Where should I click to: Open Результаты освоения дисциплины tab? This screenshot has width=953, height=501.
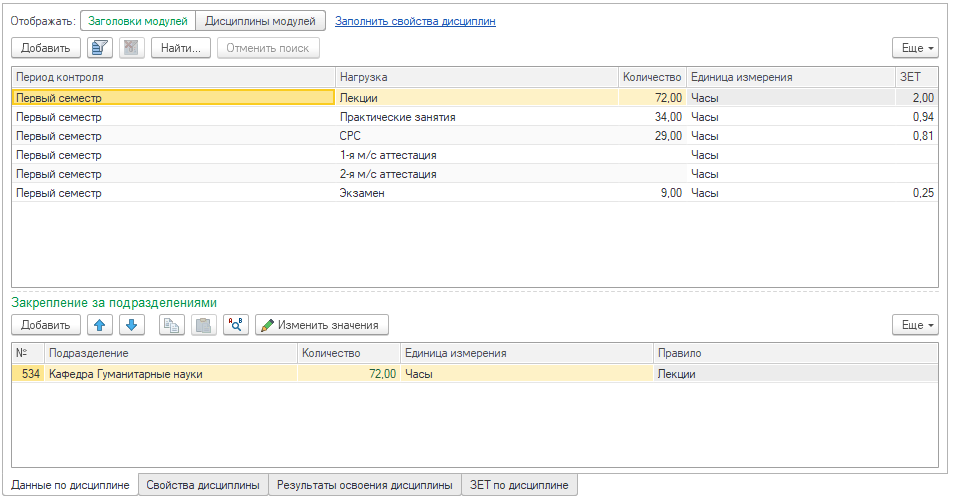tap(365, 485)
